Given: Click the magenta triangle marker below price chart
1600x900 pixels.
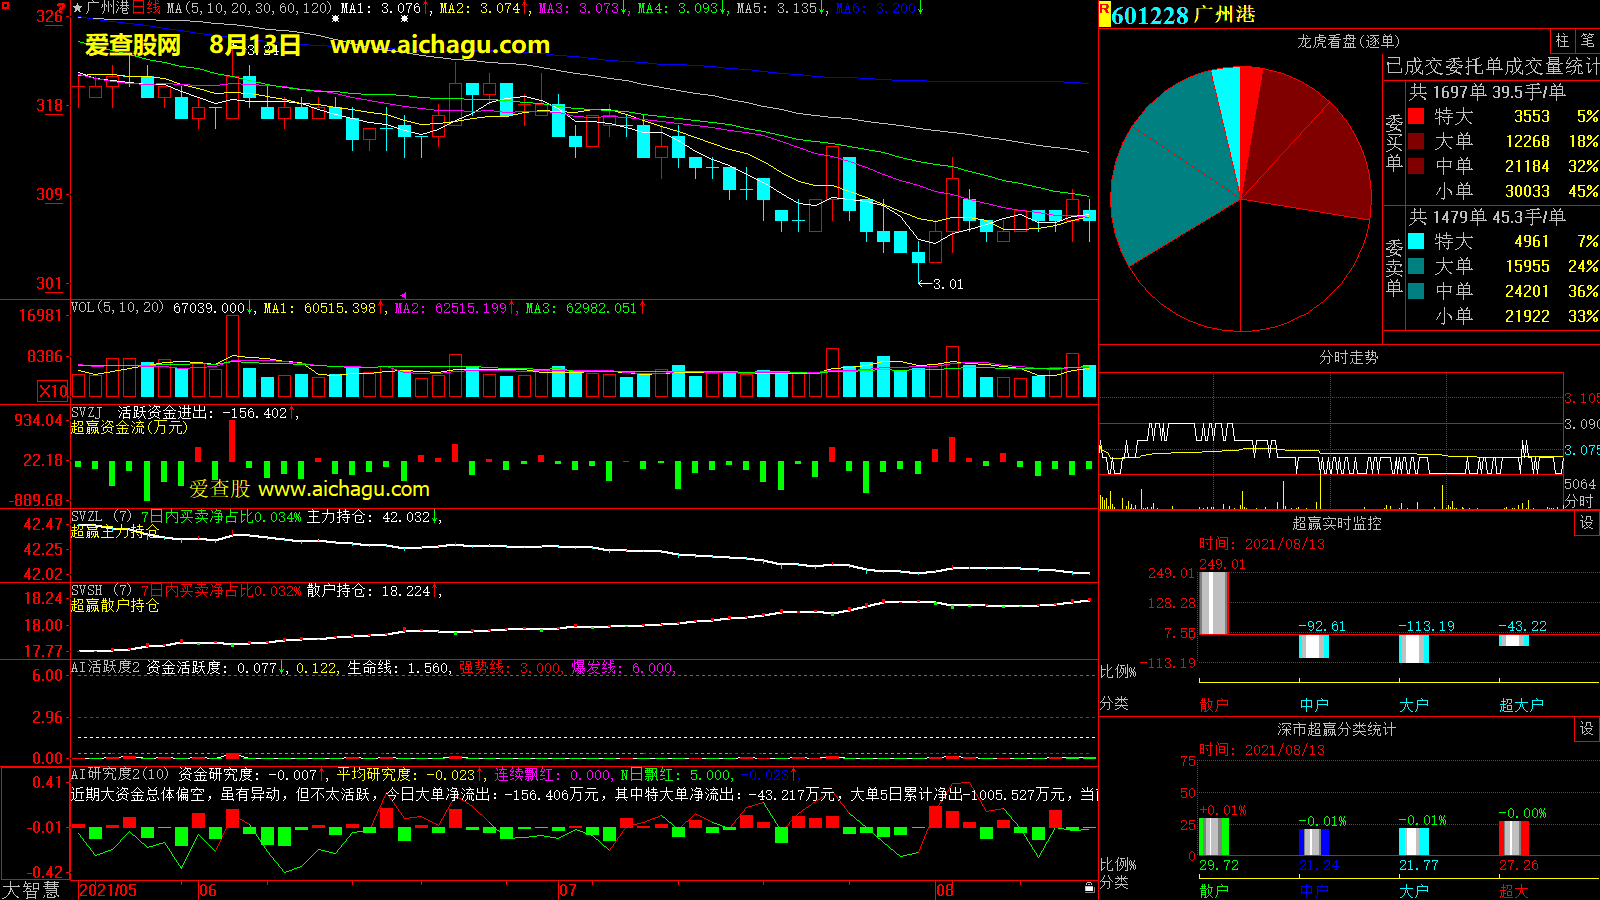Looking at the screenshot, I should [403, 295].
